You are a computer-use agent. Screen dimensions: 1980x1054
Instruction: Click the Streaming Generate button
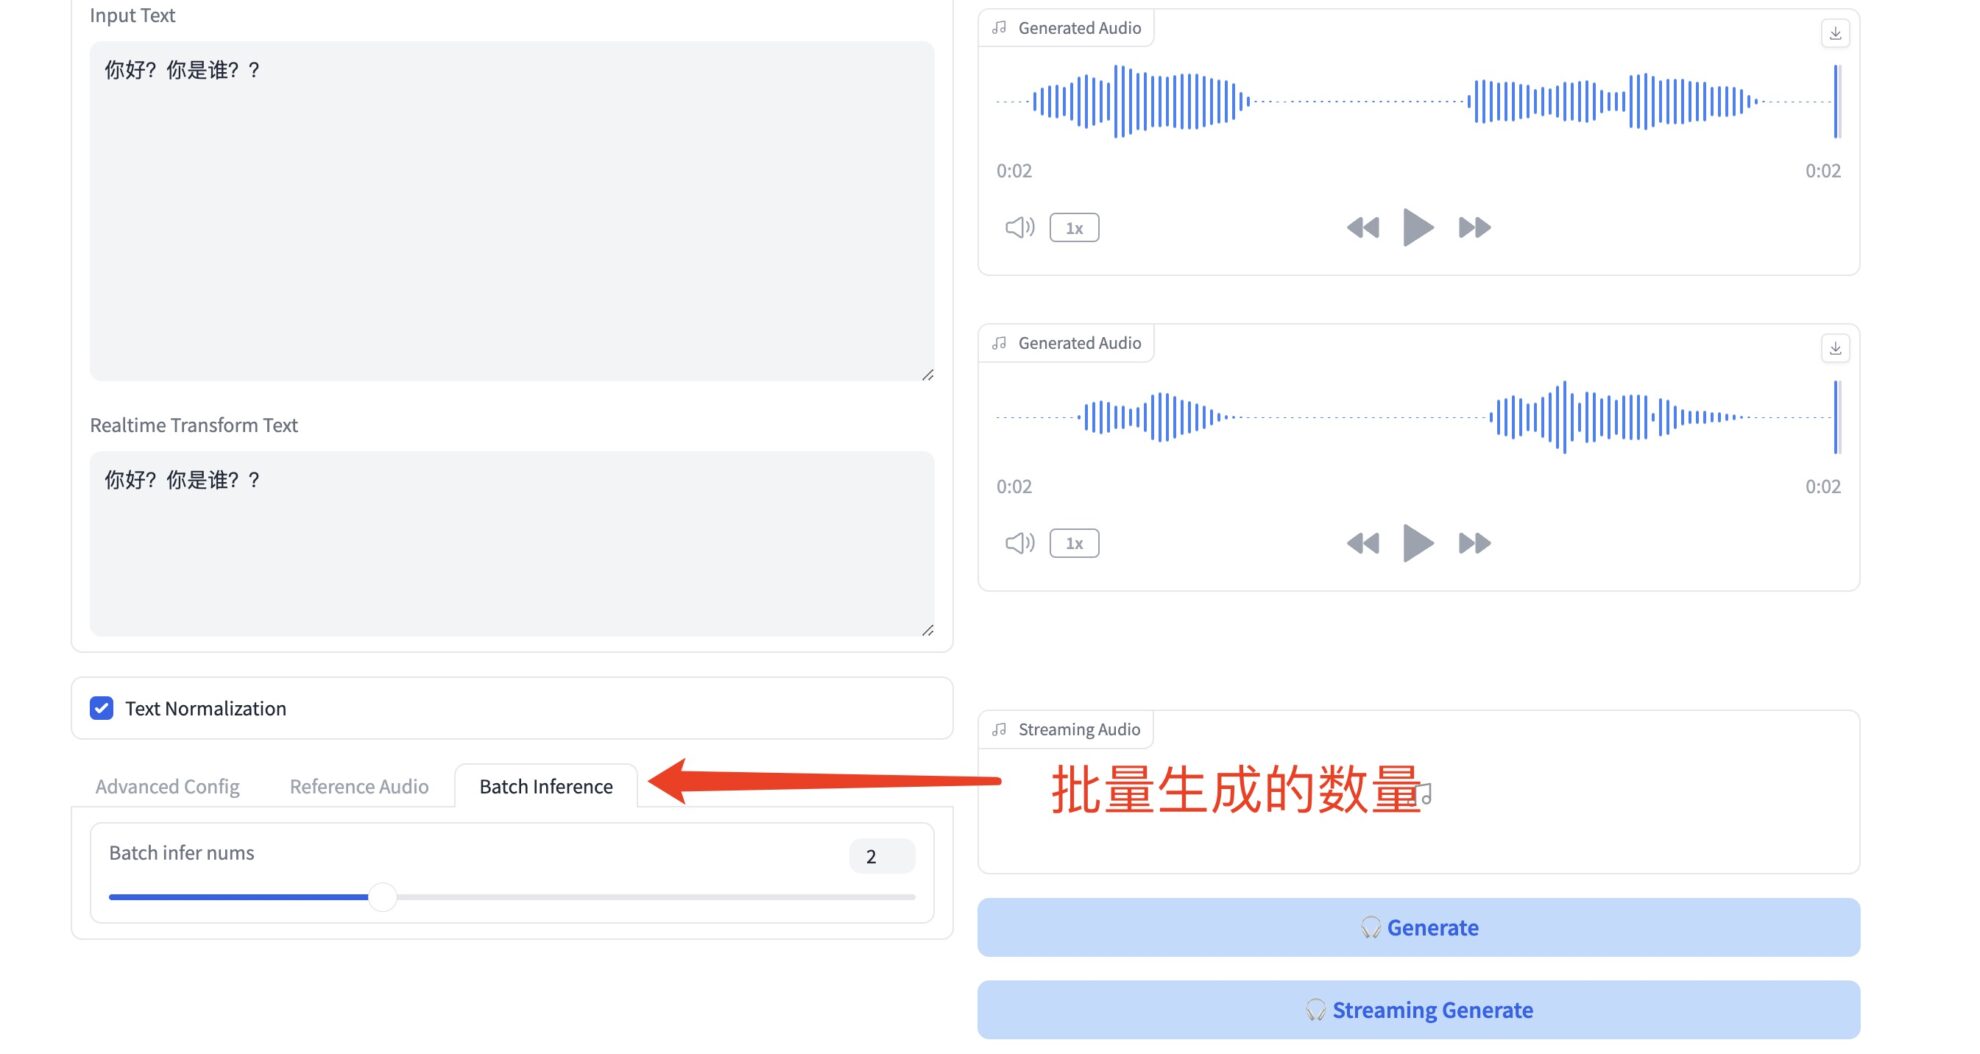pyautogui.click(x=1418, y=1010)
